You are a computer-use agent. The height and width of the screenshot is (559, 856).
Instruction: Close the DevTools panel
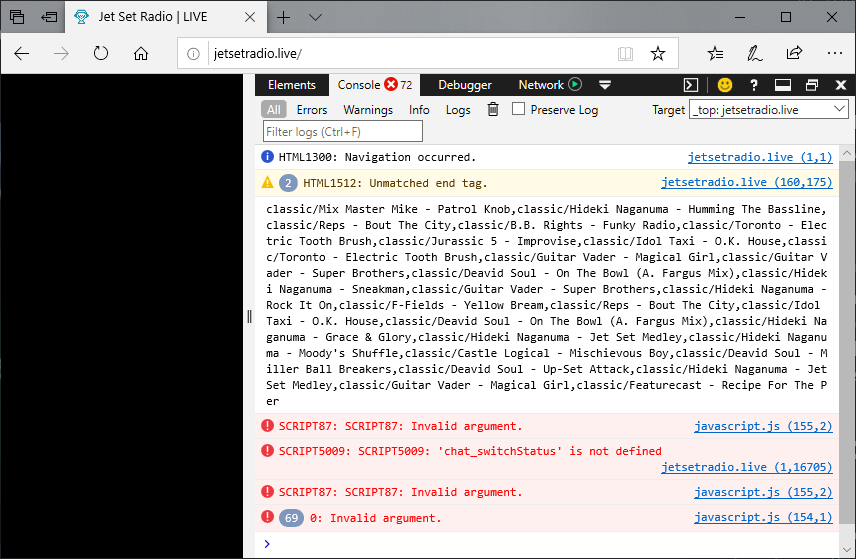click(841, 85)
